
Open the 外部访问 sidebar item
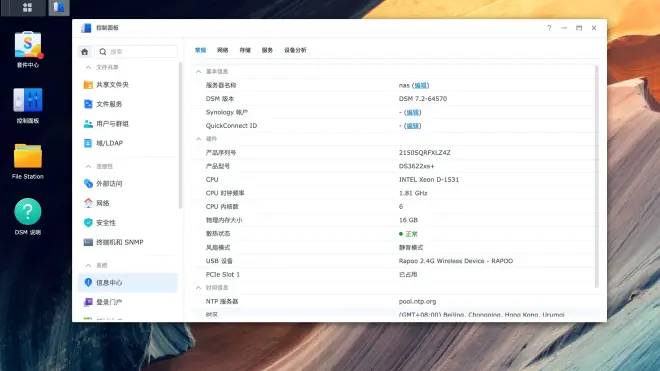(128, 184)
